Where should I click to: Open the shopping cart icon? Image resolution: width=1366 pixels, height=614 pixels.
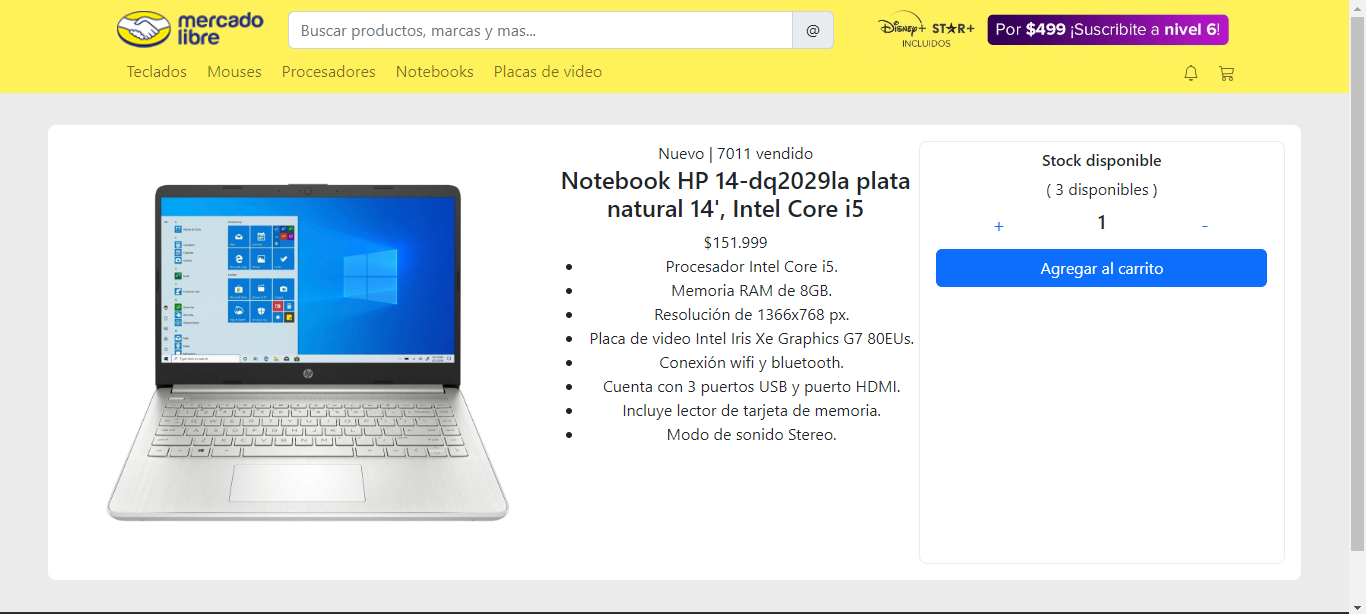[1226, 73]
